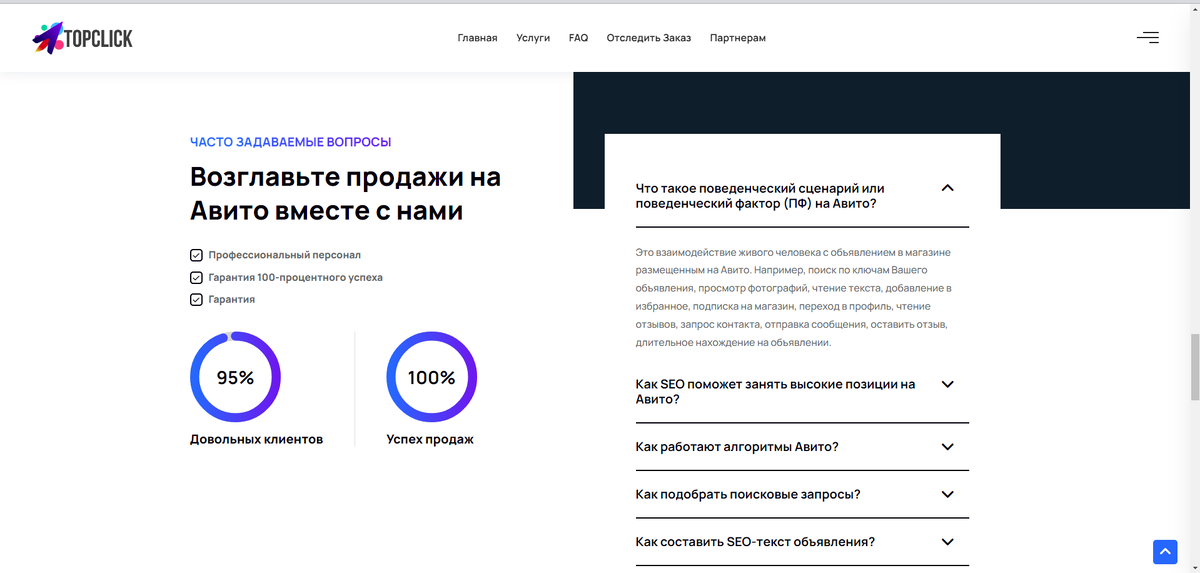The height and width of the screenshot is (573, 1200).
Task: Click the answer paragraph starting Это взаимодействие
Action: pyautogui.click(x=795, y=297)
